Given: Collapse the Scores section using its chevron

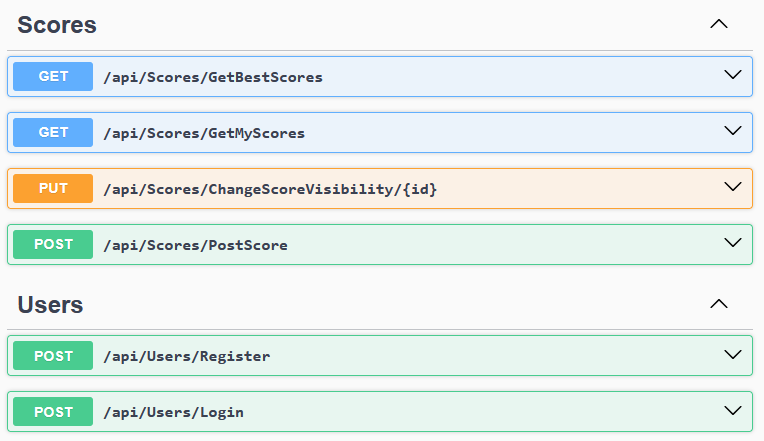Looking at the screenshot, I should pyautogui.click(x=718, y=25).
